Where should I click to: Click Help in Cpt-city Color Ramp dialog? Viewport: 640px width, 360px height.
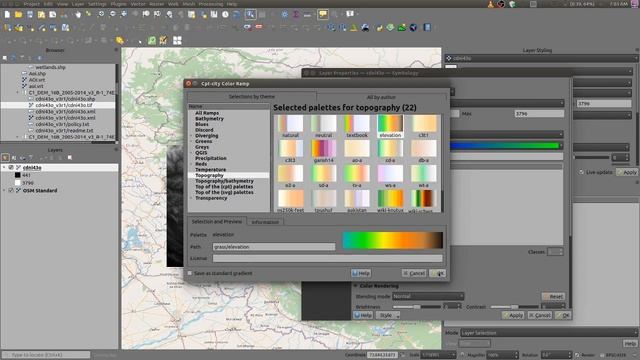pos(361,273)
